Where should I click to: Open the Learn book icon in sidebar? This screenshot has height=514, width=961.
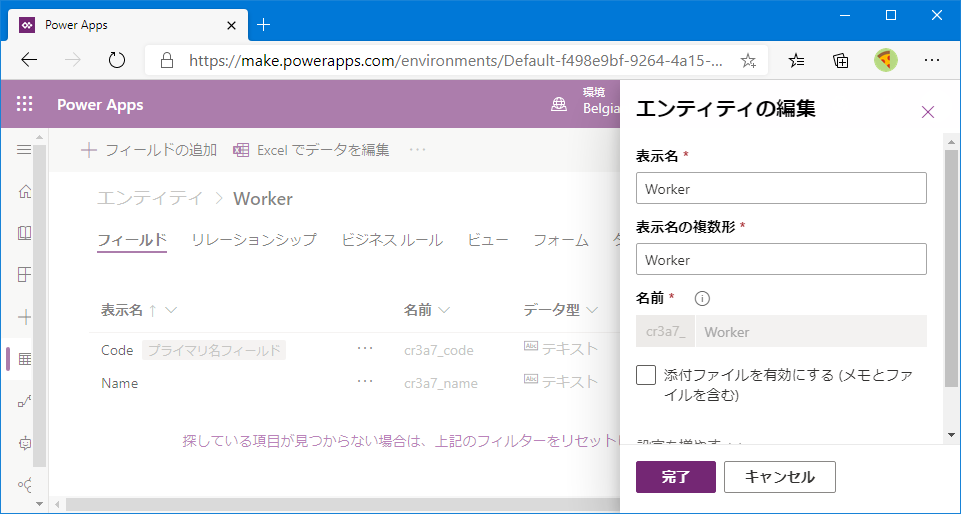(x=25, y=233)
